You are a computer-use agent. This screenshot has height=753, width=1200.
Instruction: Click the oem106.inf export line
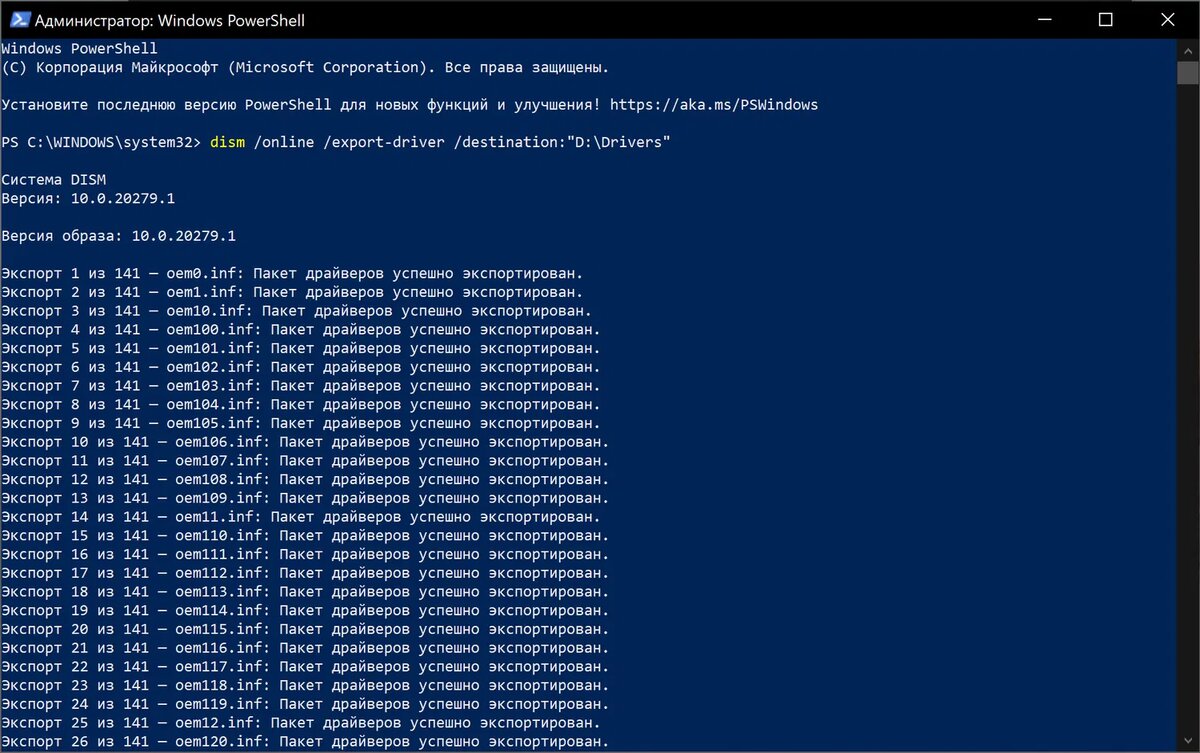[x=305, y=442]
